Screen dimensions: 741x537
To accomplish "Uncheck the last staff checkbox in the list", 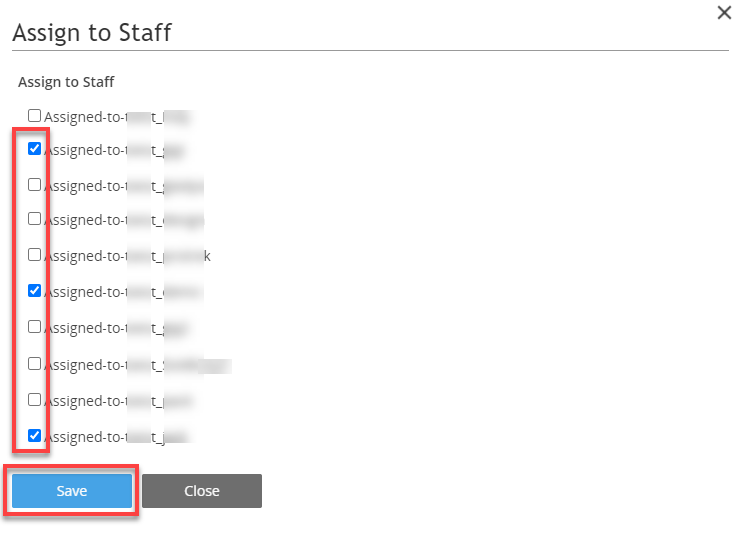I will [x=34, y=435].
